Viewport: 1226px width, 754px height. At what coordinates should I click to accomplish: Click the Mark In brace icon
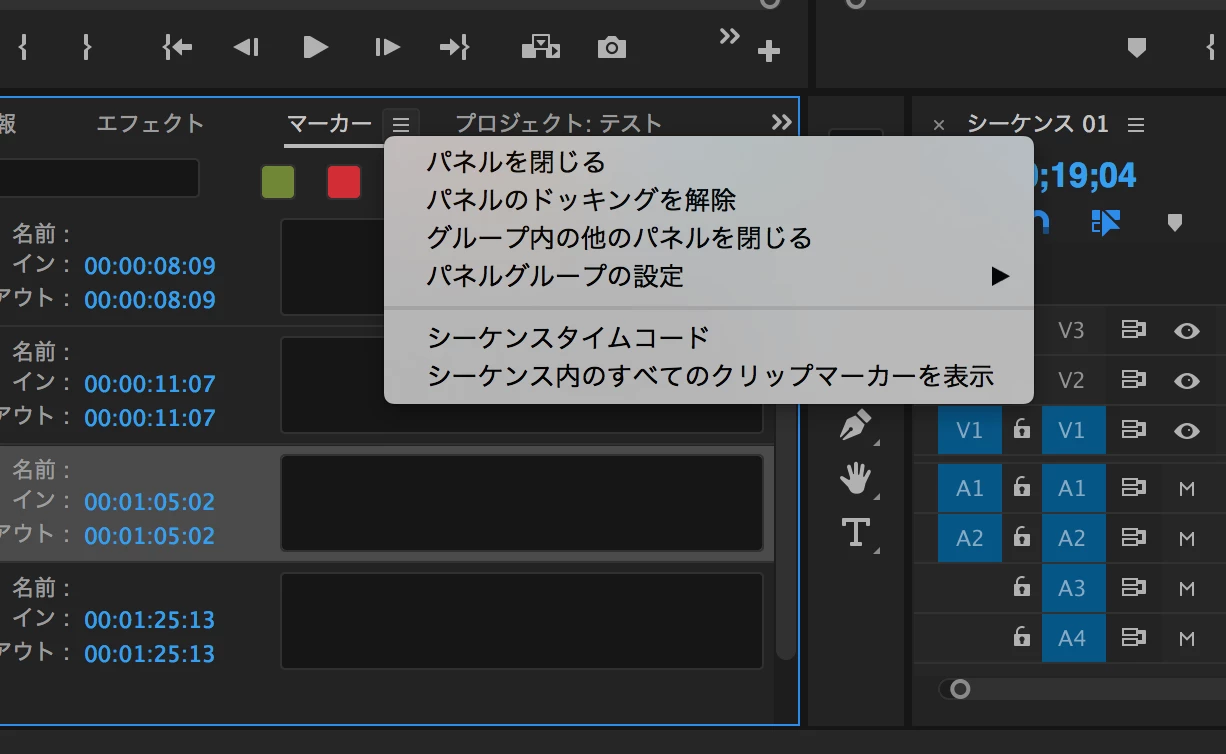pyautogui.click(x=22, y=47)
